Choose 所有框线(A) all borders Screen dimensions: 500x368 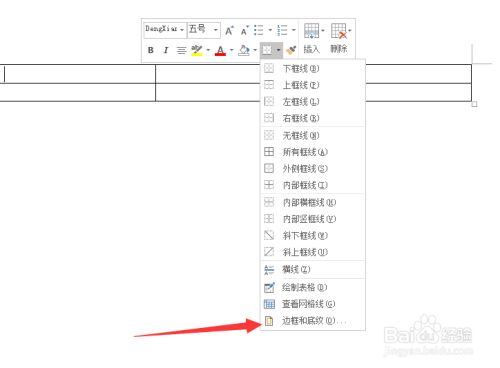[313, 152]
